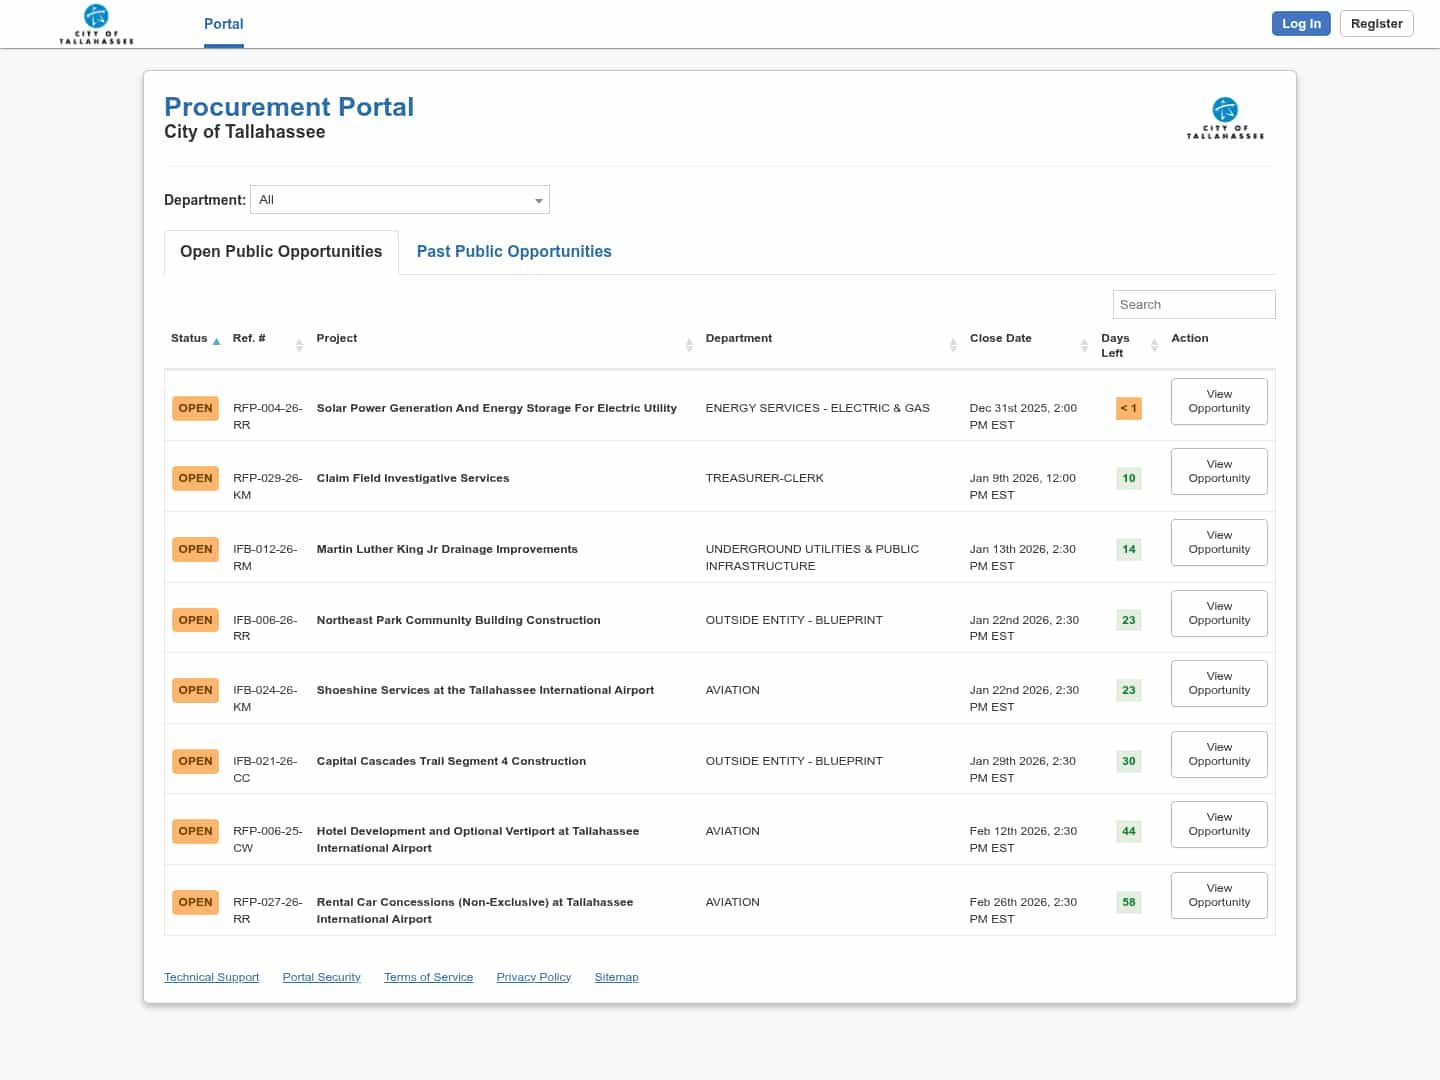This screenshot has width=1440, height=1080.
Task: Sort table by Project column arrows
Action: (x=688, y=345)
